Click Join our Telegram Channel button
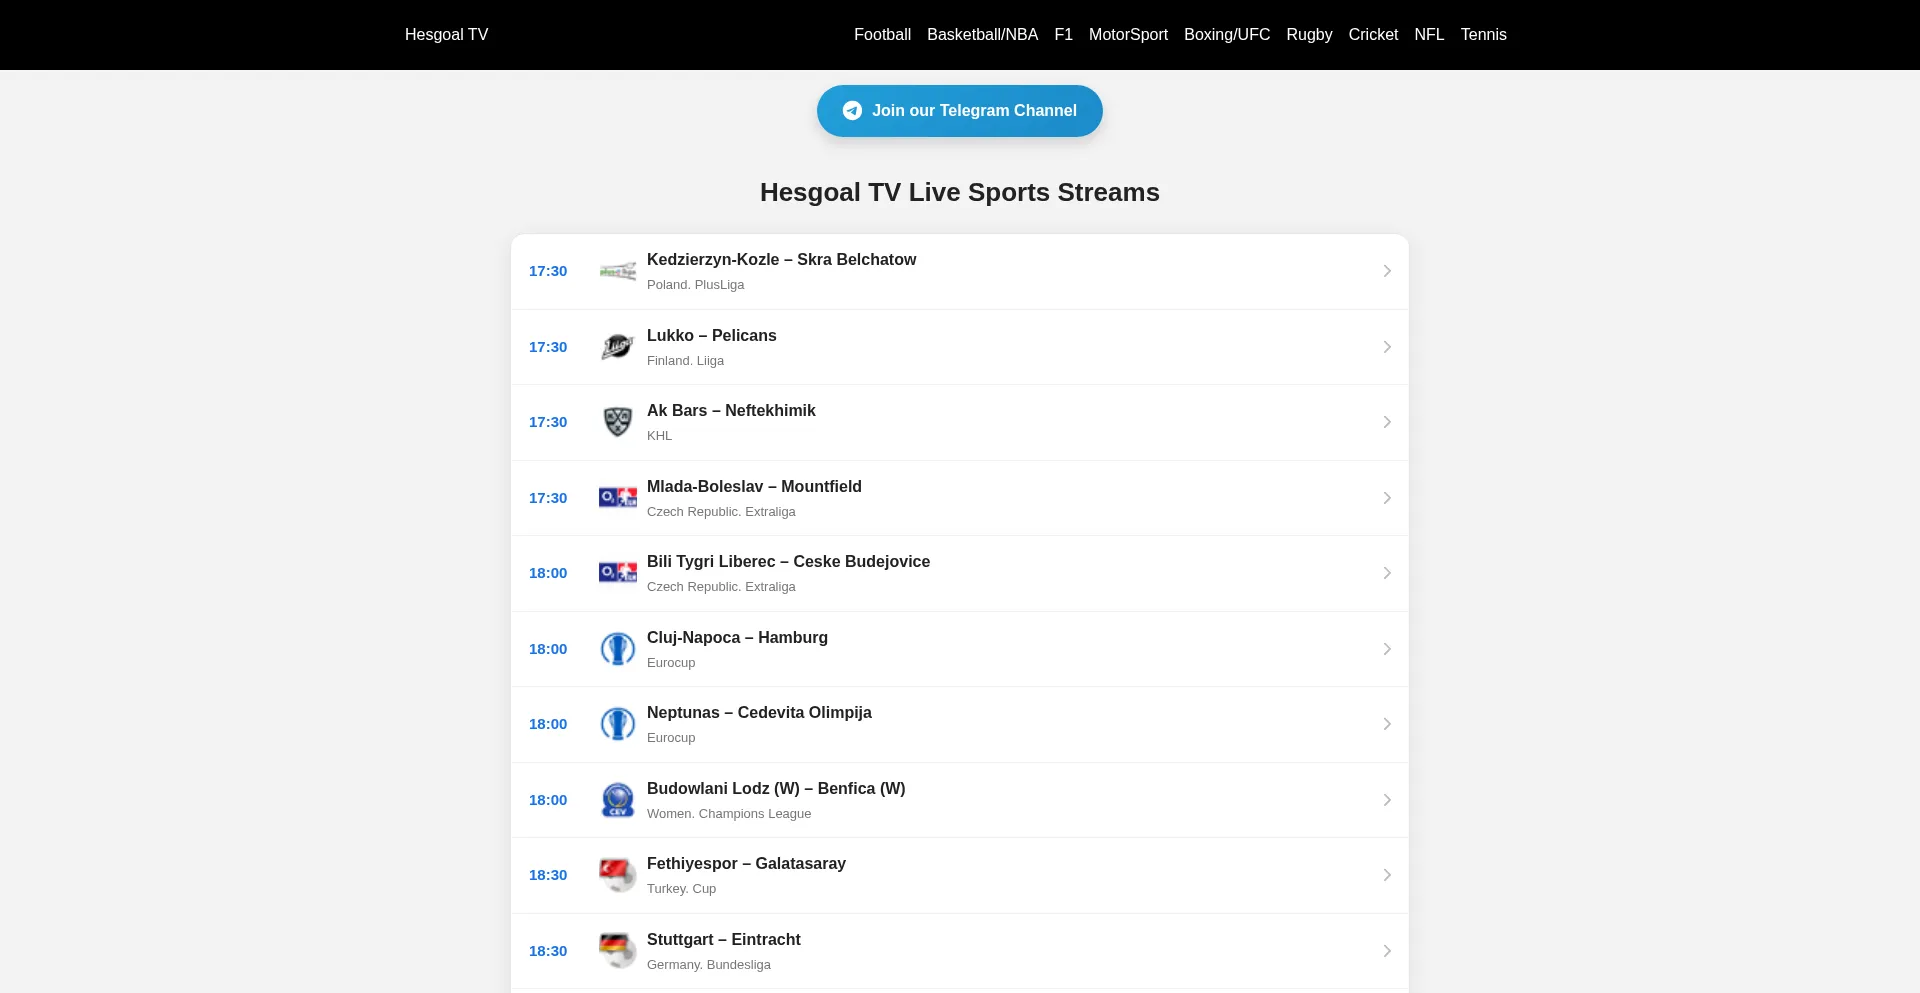The width and height of the screenshot is (1920, 993). click(x=960, y=111)
